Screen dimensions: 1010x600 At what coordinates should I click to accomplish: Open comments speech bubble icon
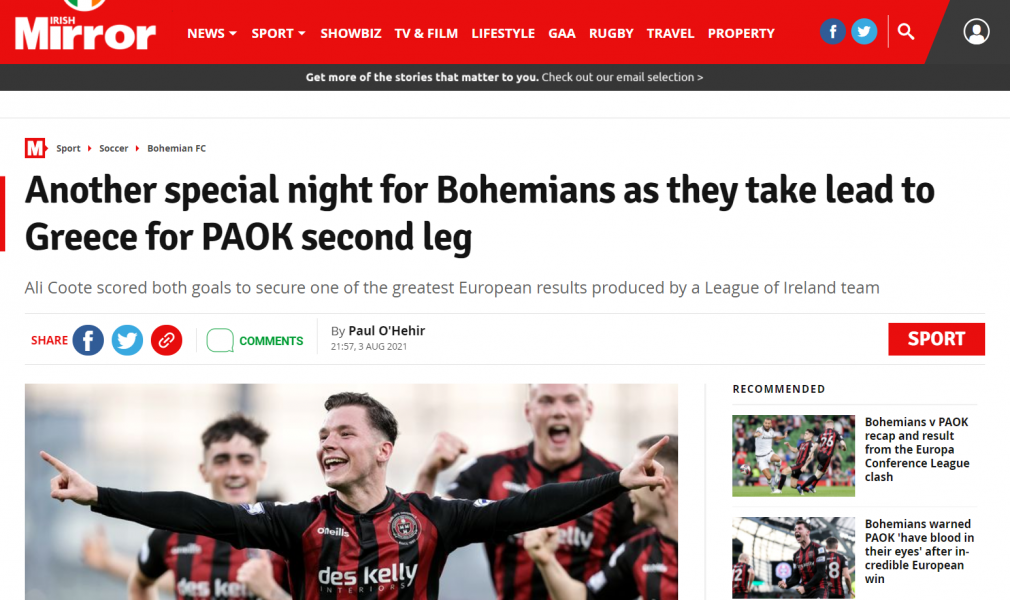(x=220, y=340)
